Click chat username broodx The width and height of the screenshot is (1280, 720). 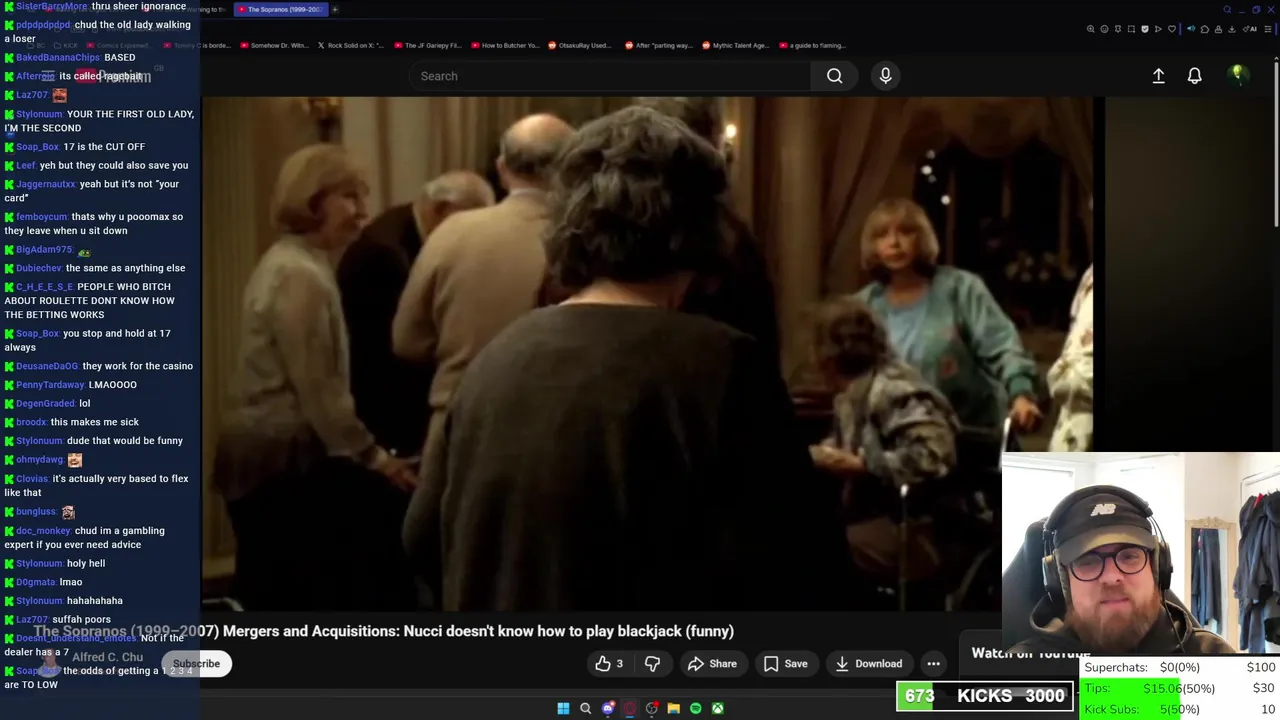[x=31, y=422]
